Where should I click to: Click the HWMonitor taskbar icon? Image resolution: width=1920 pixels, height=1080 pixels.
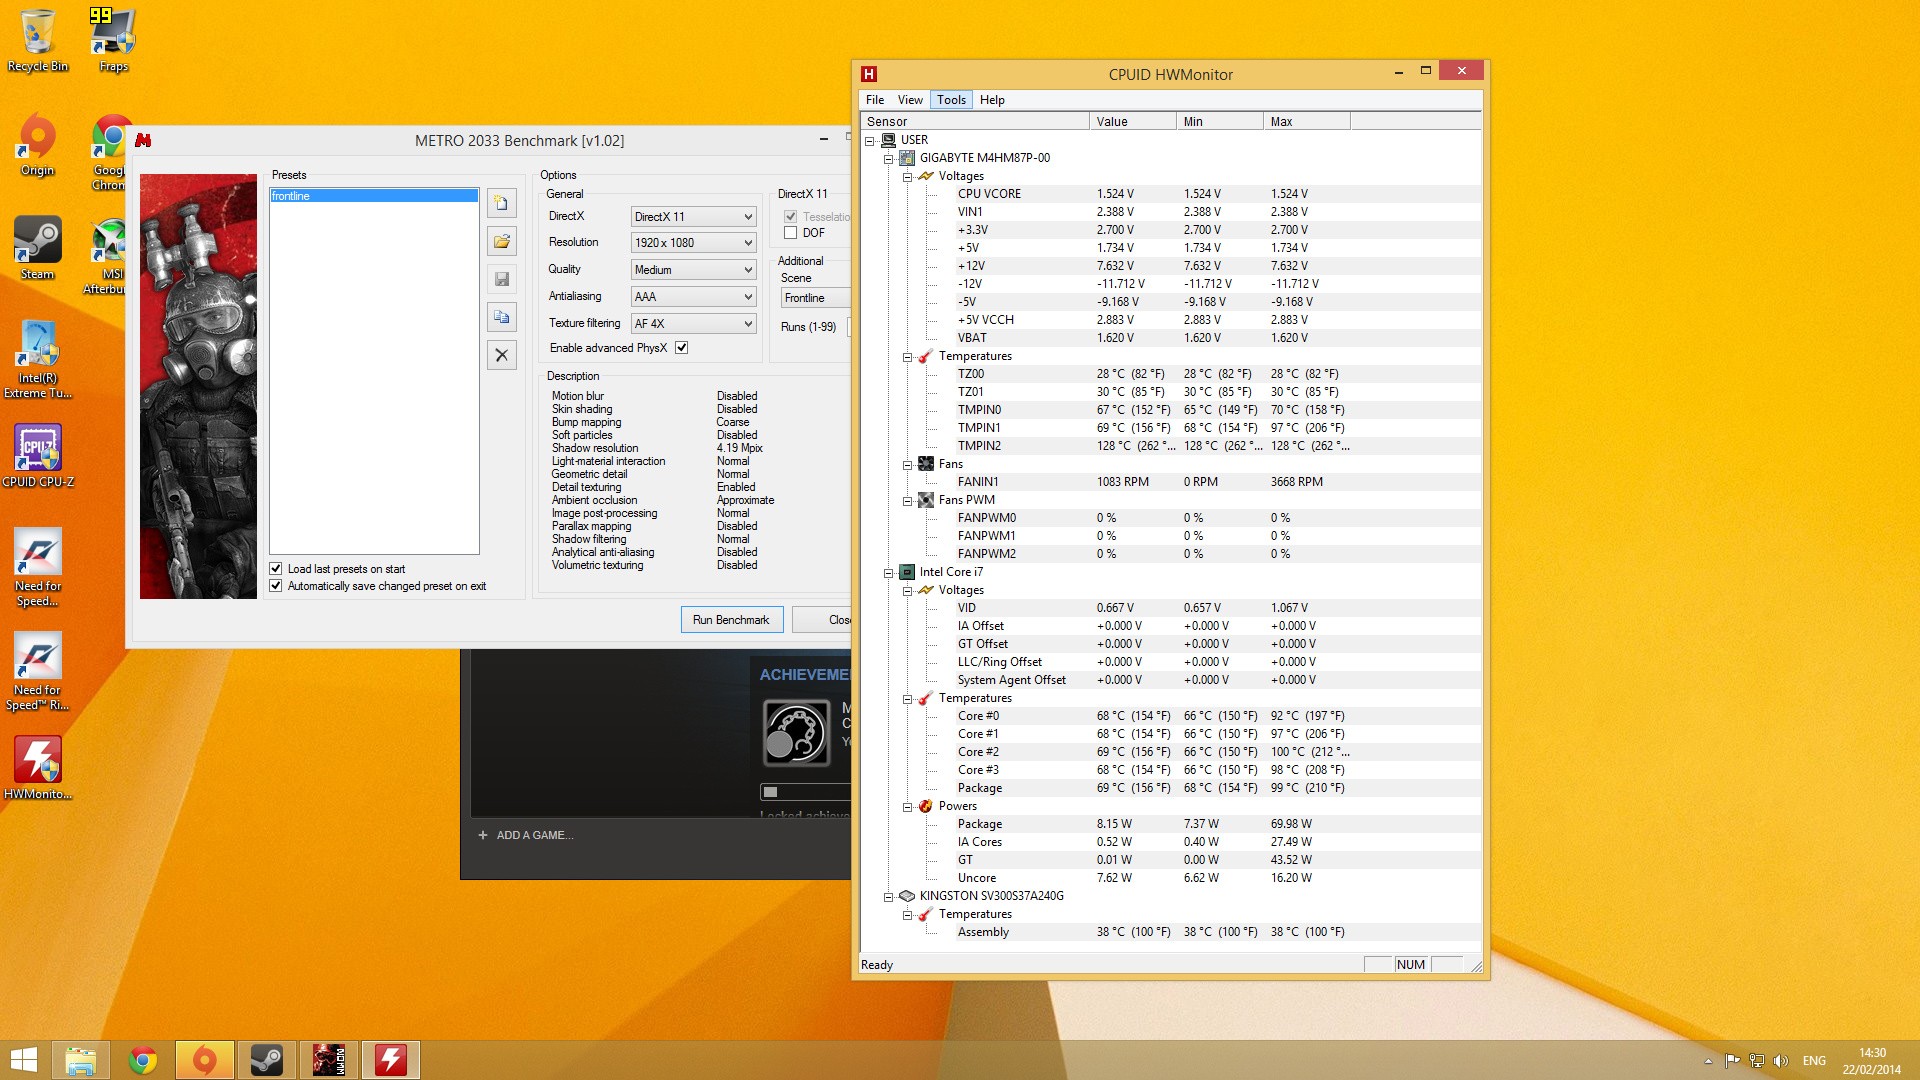click(390, 1060)
